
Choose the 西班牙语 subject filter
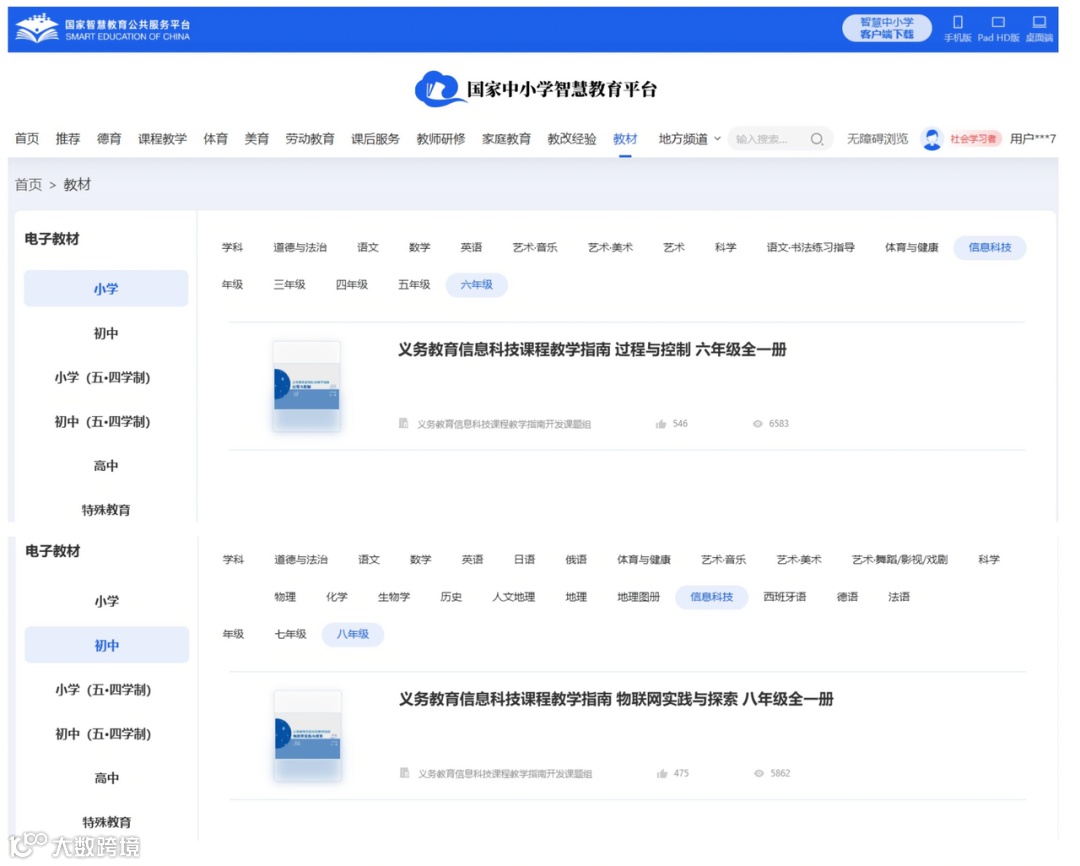[785, 597]
